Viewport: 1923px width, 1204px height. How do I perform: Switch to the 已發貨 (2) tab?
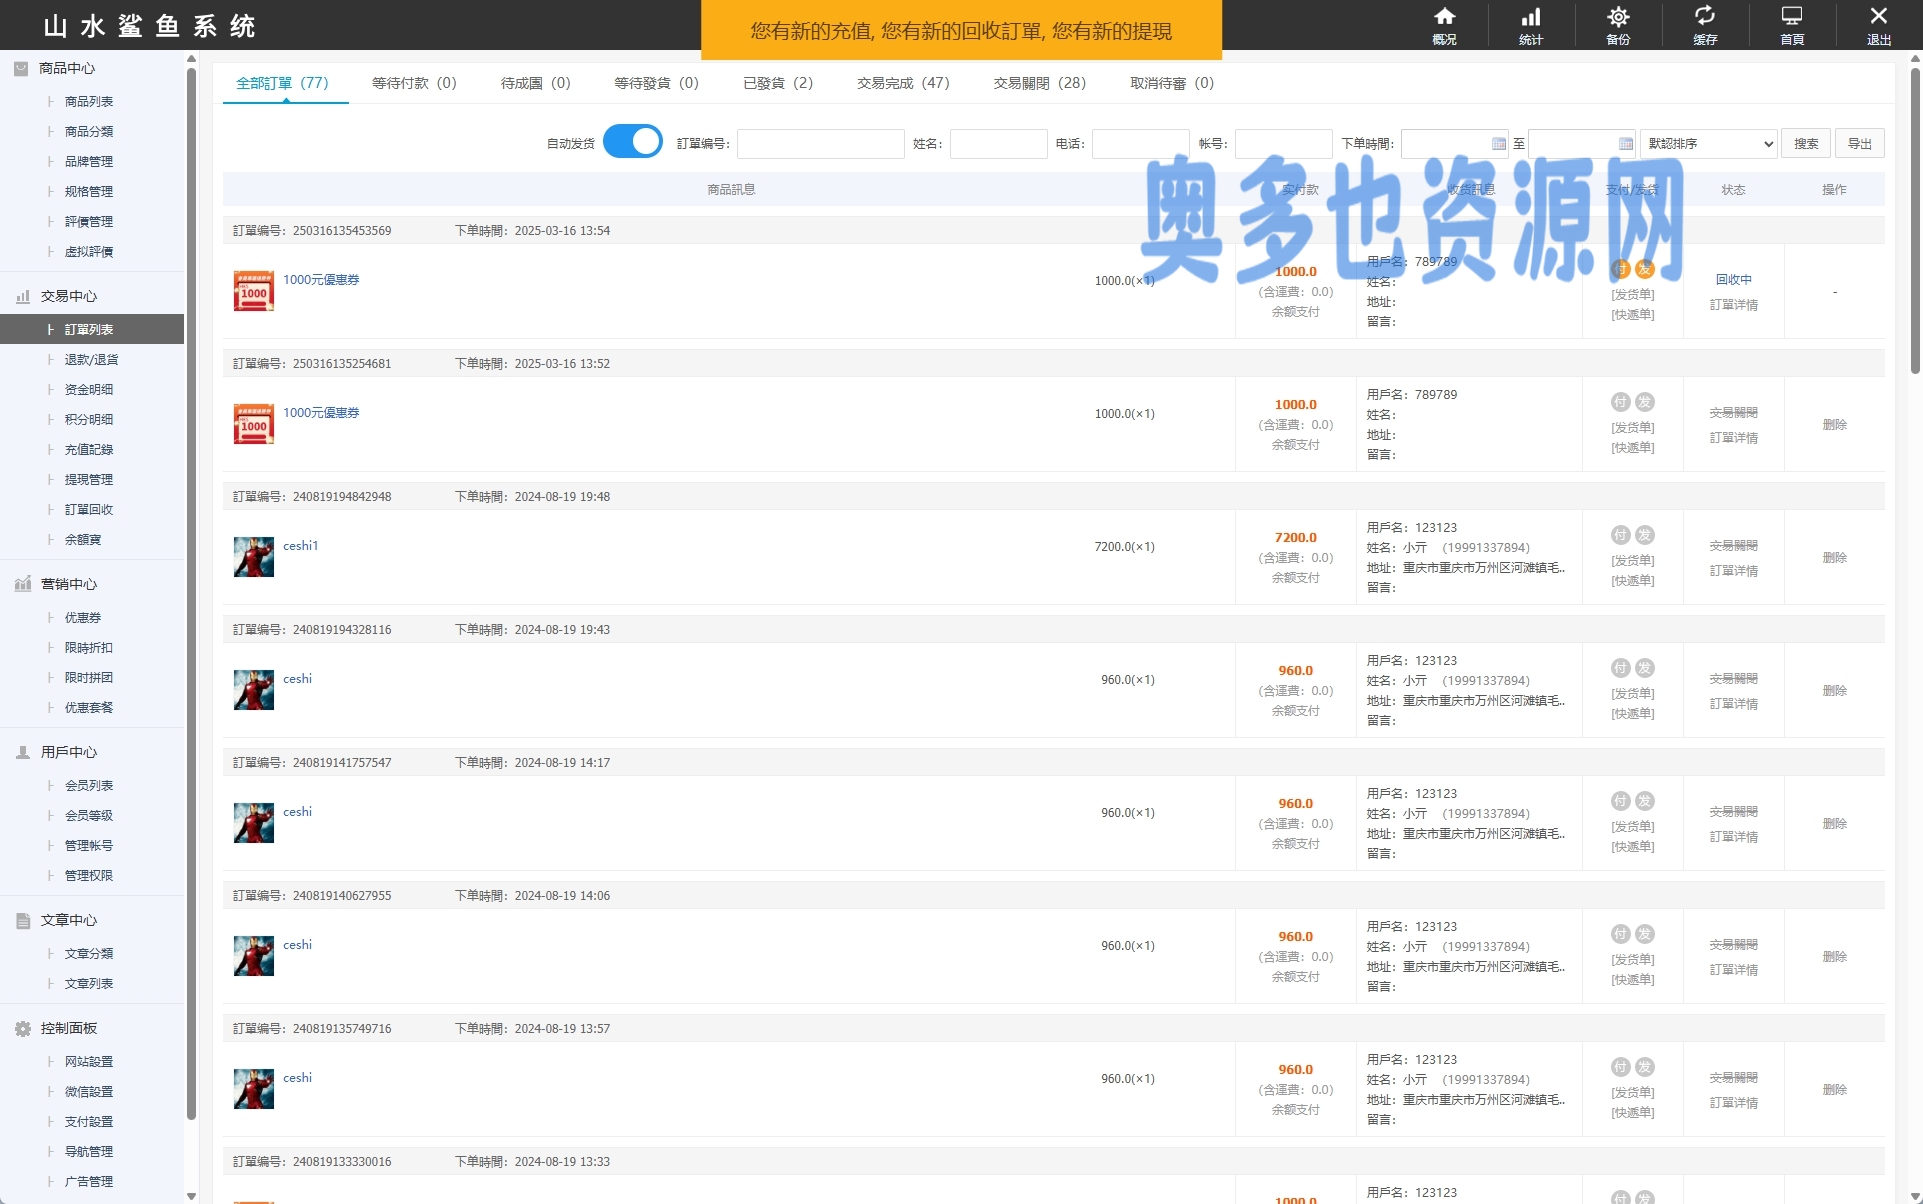[777, 83]
